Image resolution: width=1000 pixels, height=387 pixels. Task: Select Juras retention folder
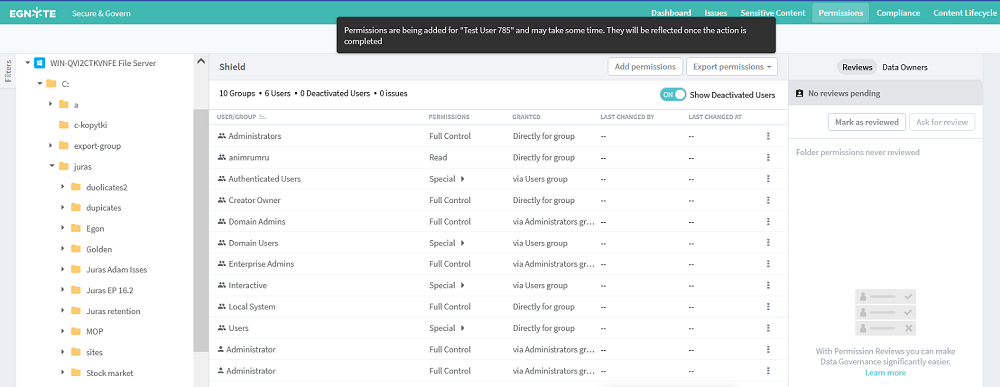click(113, 311)
